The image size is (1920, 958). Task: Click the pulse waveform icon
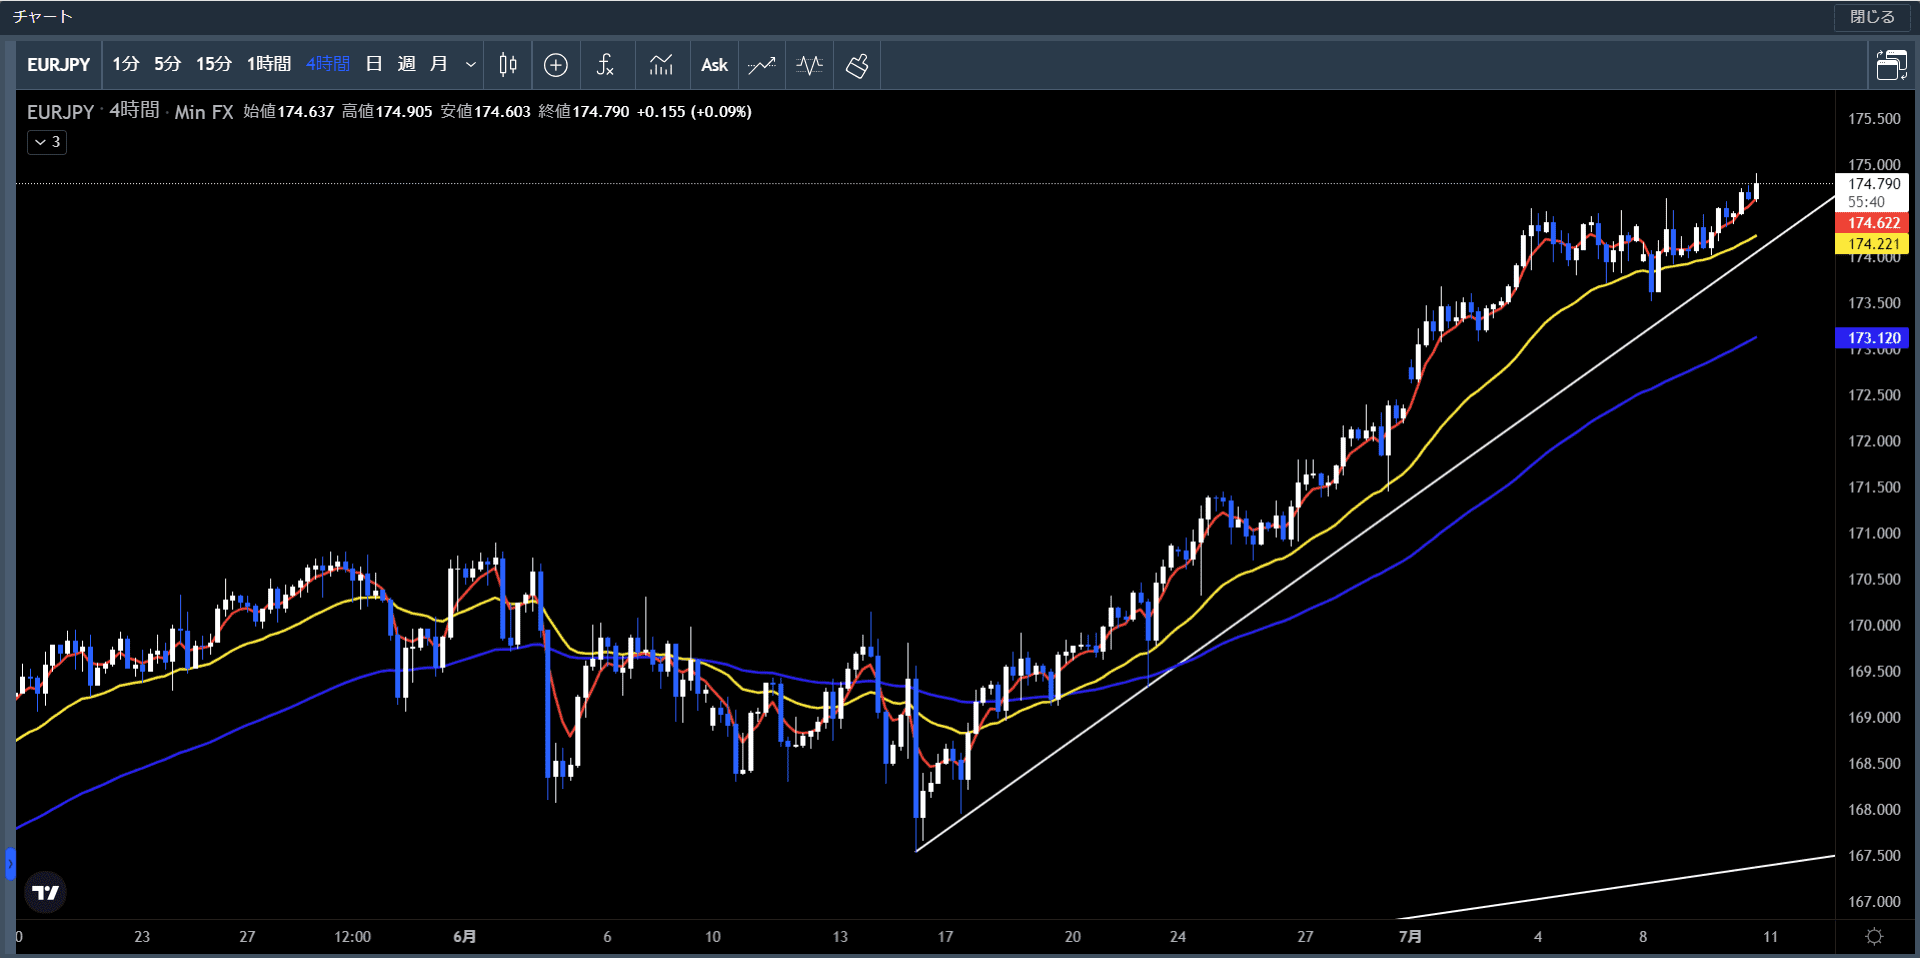point(809,65)
